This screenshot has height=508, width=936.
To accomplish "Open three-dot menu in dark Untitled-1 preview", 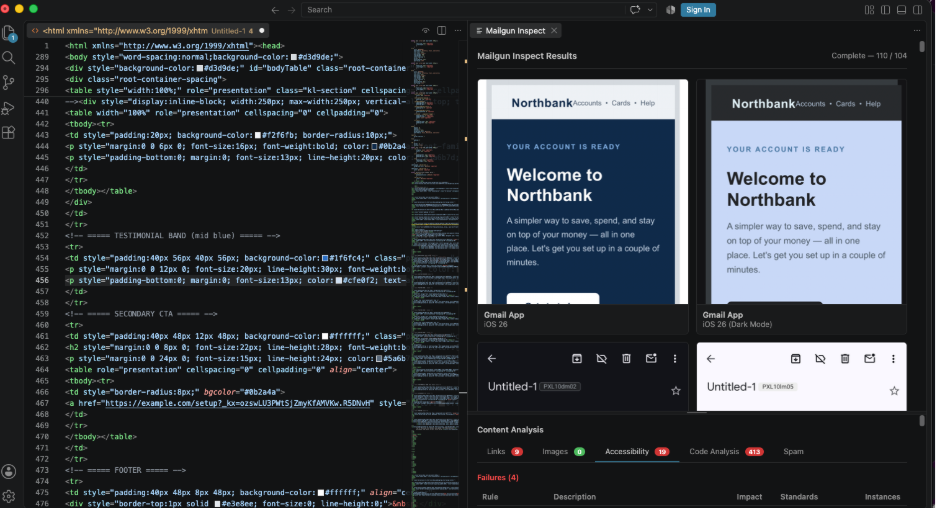I will (675, 359).
